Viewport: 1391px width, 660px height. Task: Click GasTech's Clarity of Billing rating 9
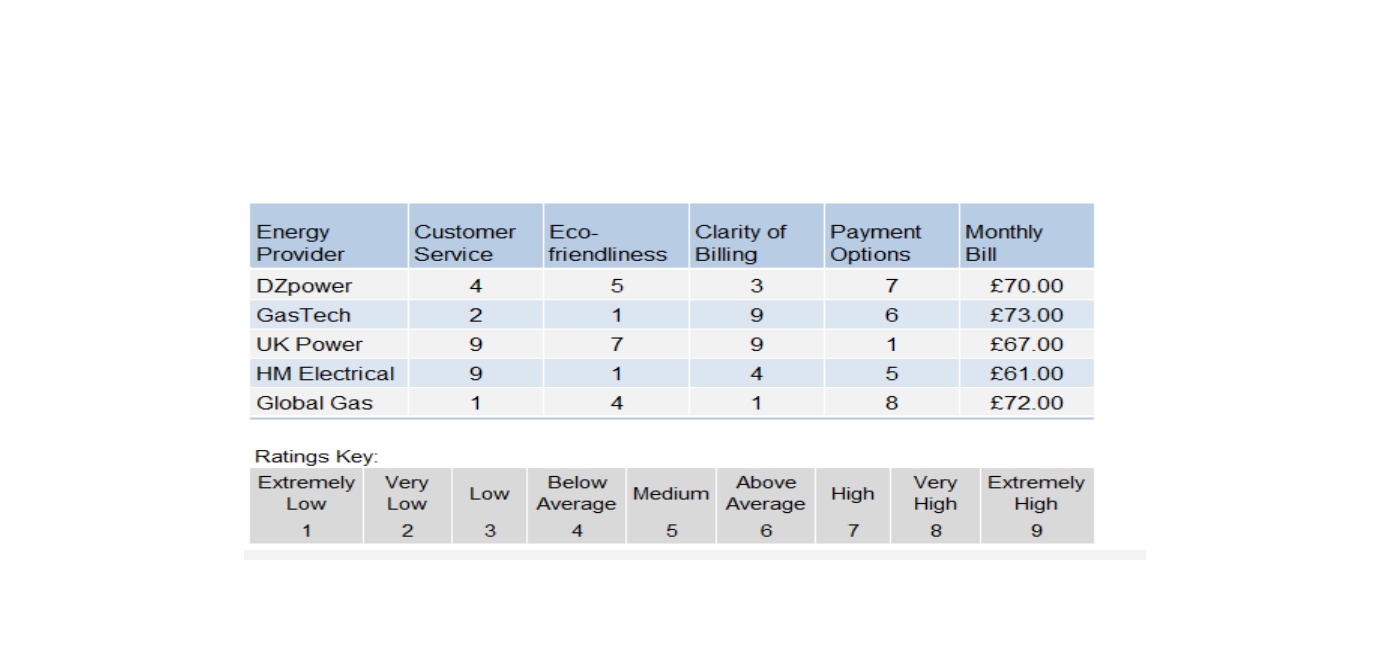pos(757,315)
